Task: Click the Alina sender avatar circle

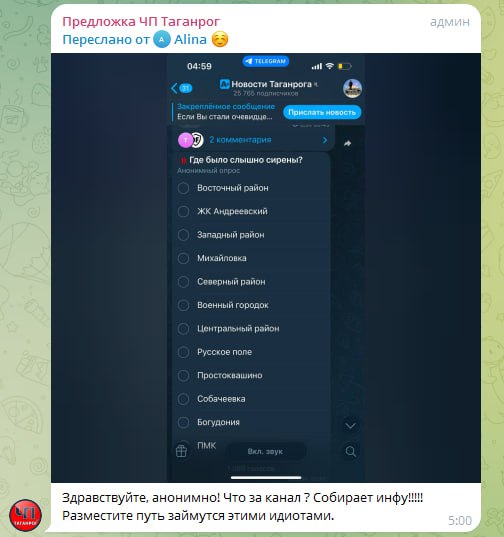Action: 162,40
